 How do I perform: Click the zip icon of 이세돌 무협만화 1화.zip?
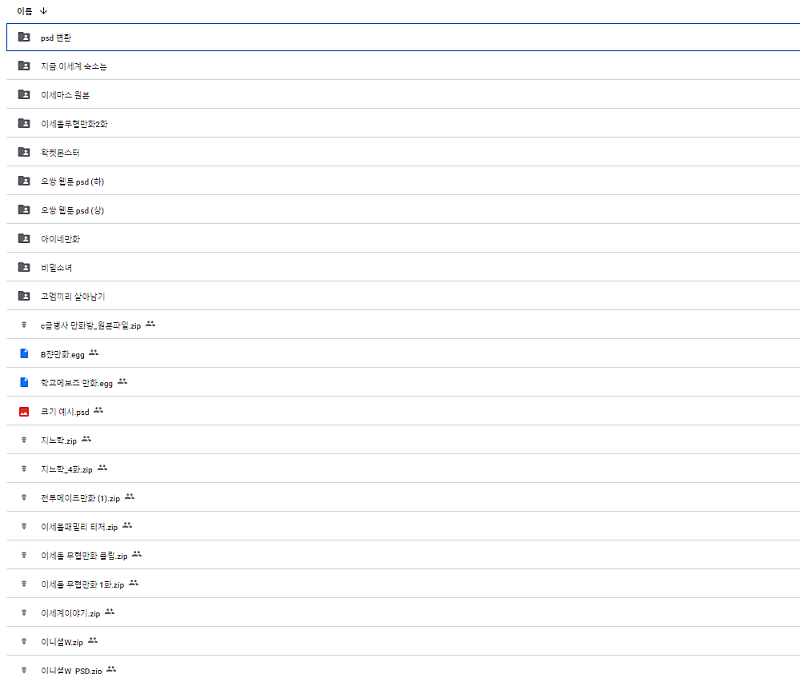(x=24, y=584)
